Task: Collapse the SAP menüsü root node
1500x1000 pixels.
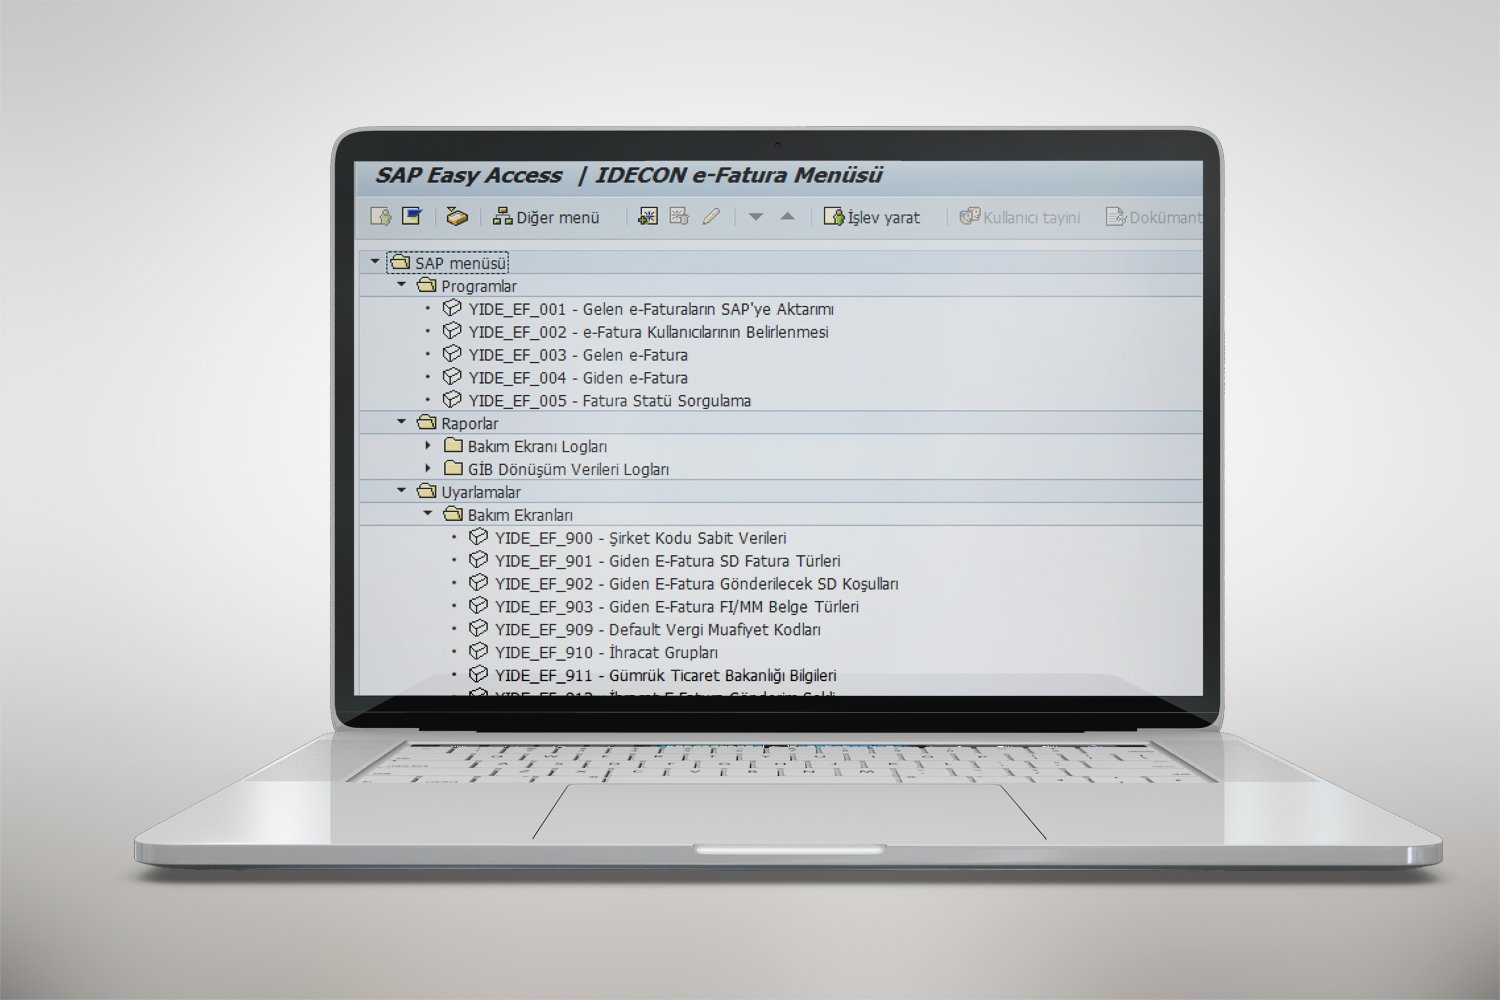Action: (x=375, y=262)
